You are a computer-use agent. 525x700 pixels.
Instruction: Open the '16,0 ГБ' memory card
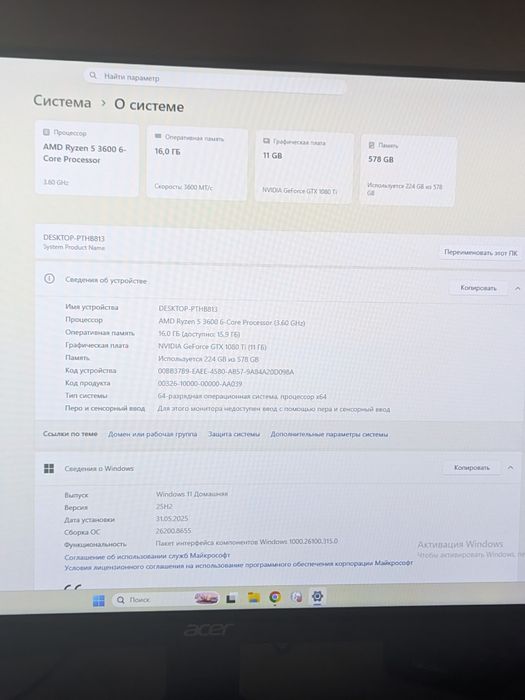pos(197,163)
